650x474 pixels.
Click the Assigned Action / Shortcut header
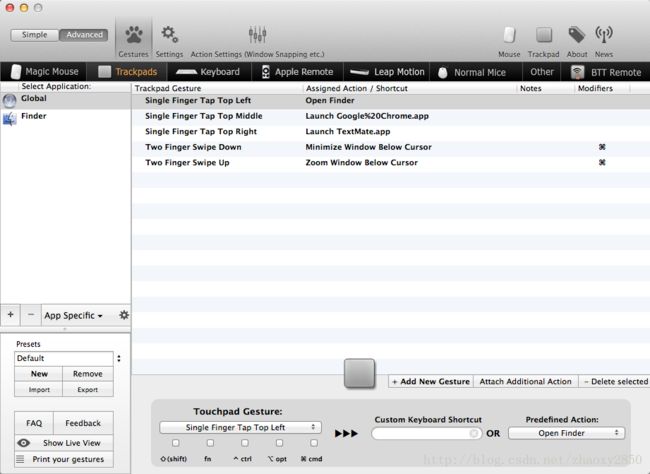pyautogui.click(x=410, y=88)
